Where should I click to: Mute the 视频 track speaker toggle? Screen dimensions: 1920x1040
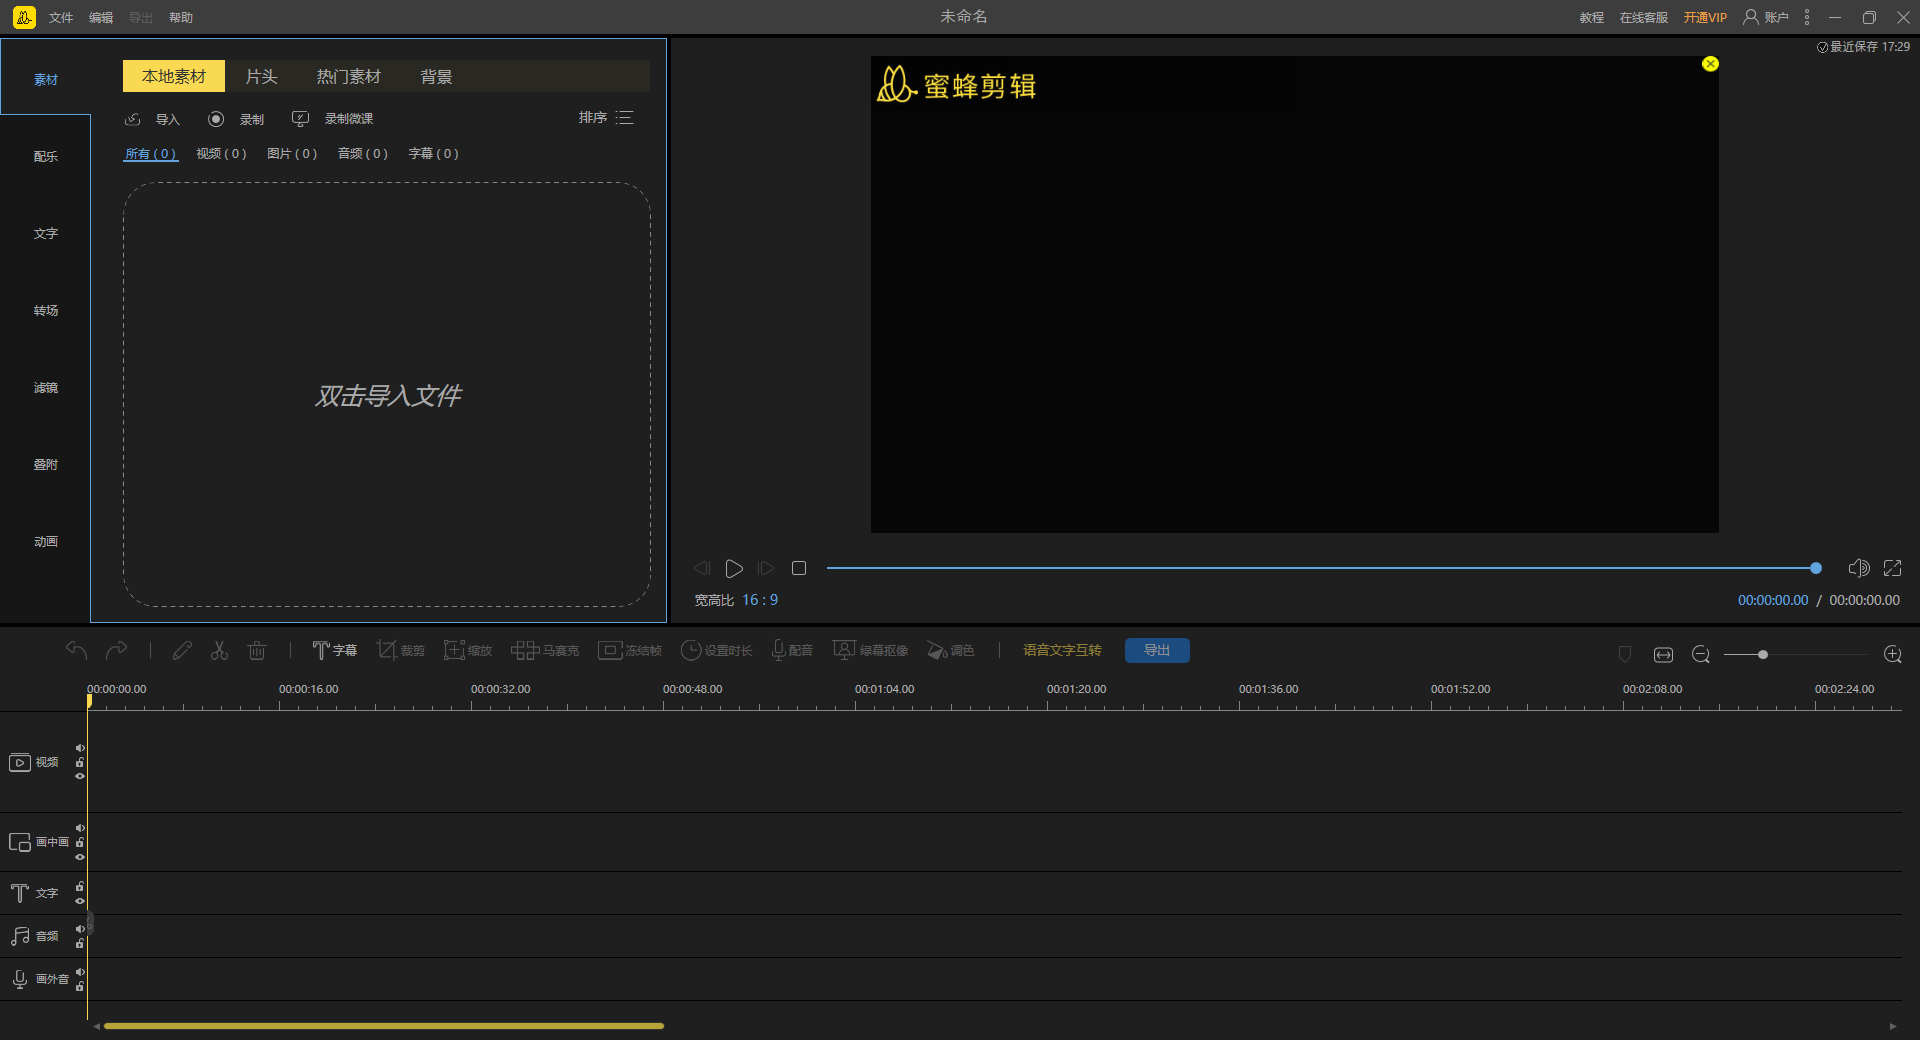pyautogui.click(x=80, y=748)
